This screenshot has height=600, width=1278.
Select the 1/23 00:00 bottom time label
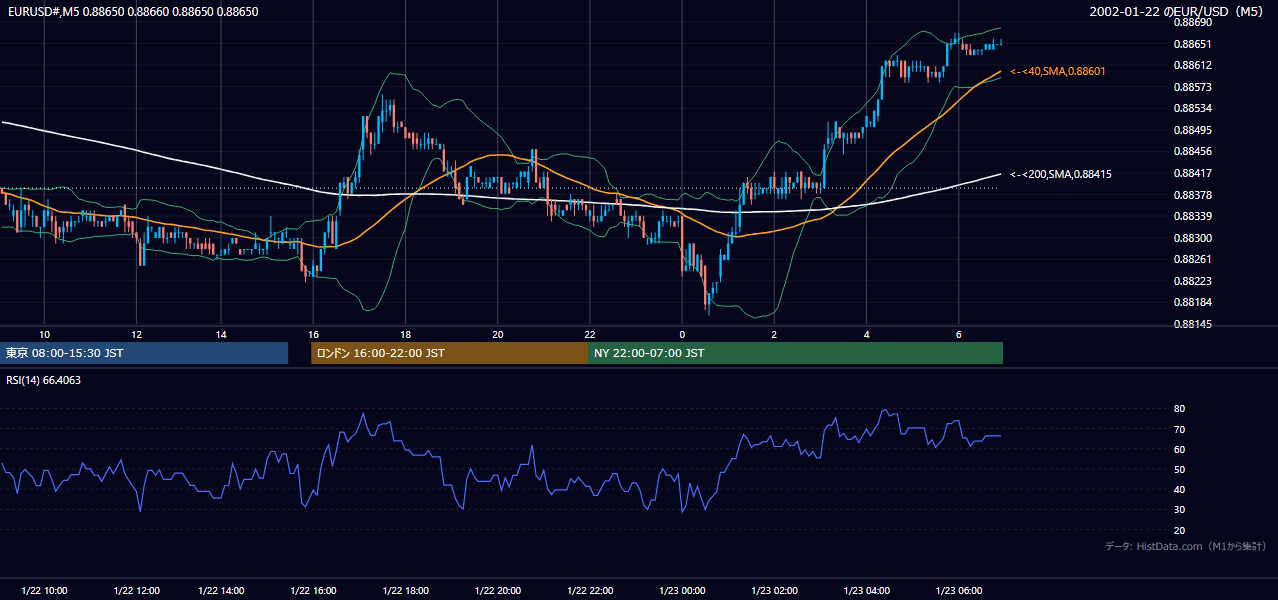[682, 590]
